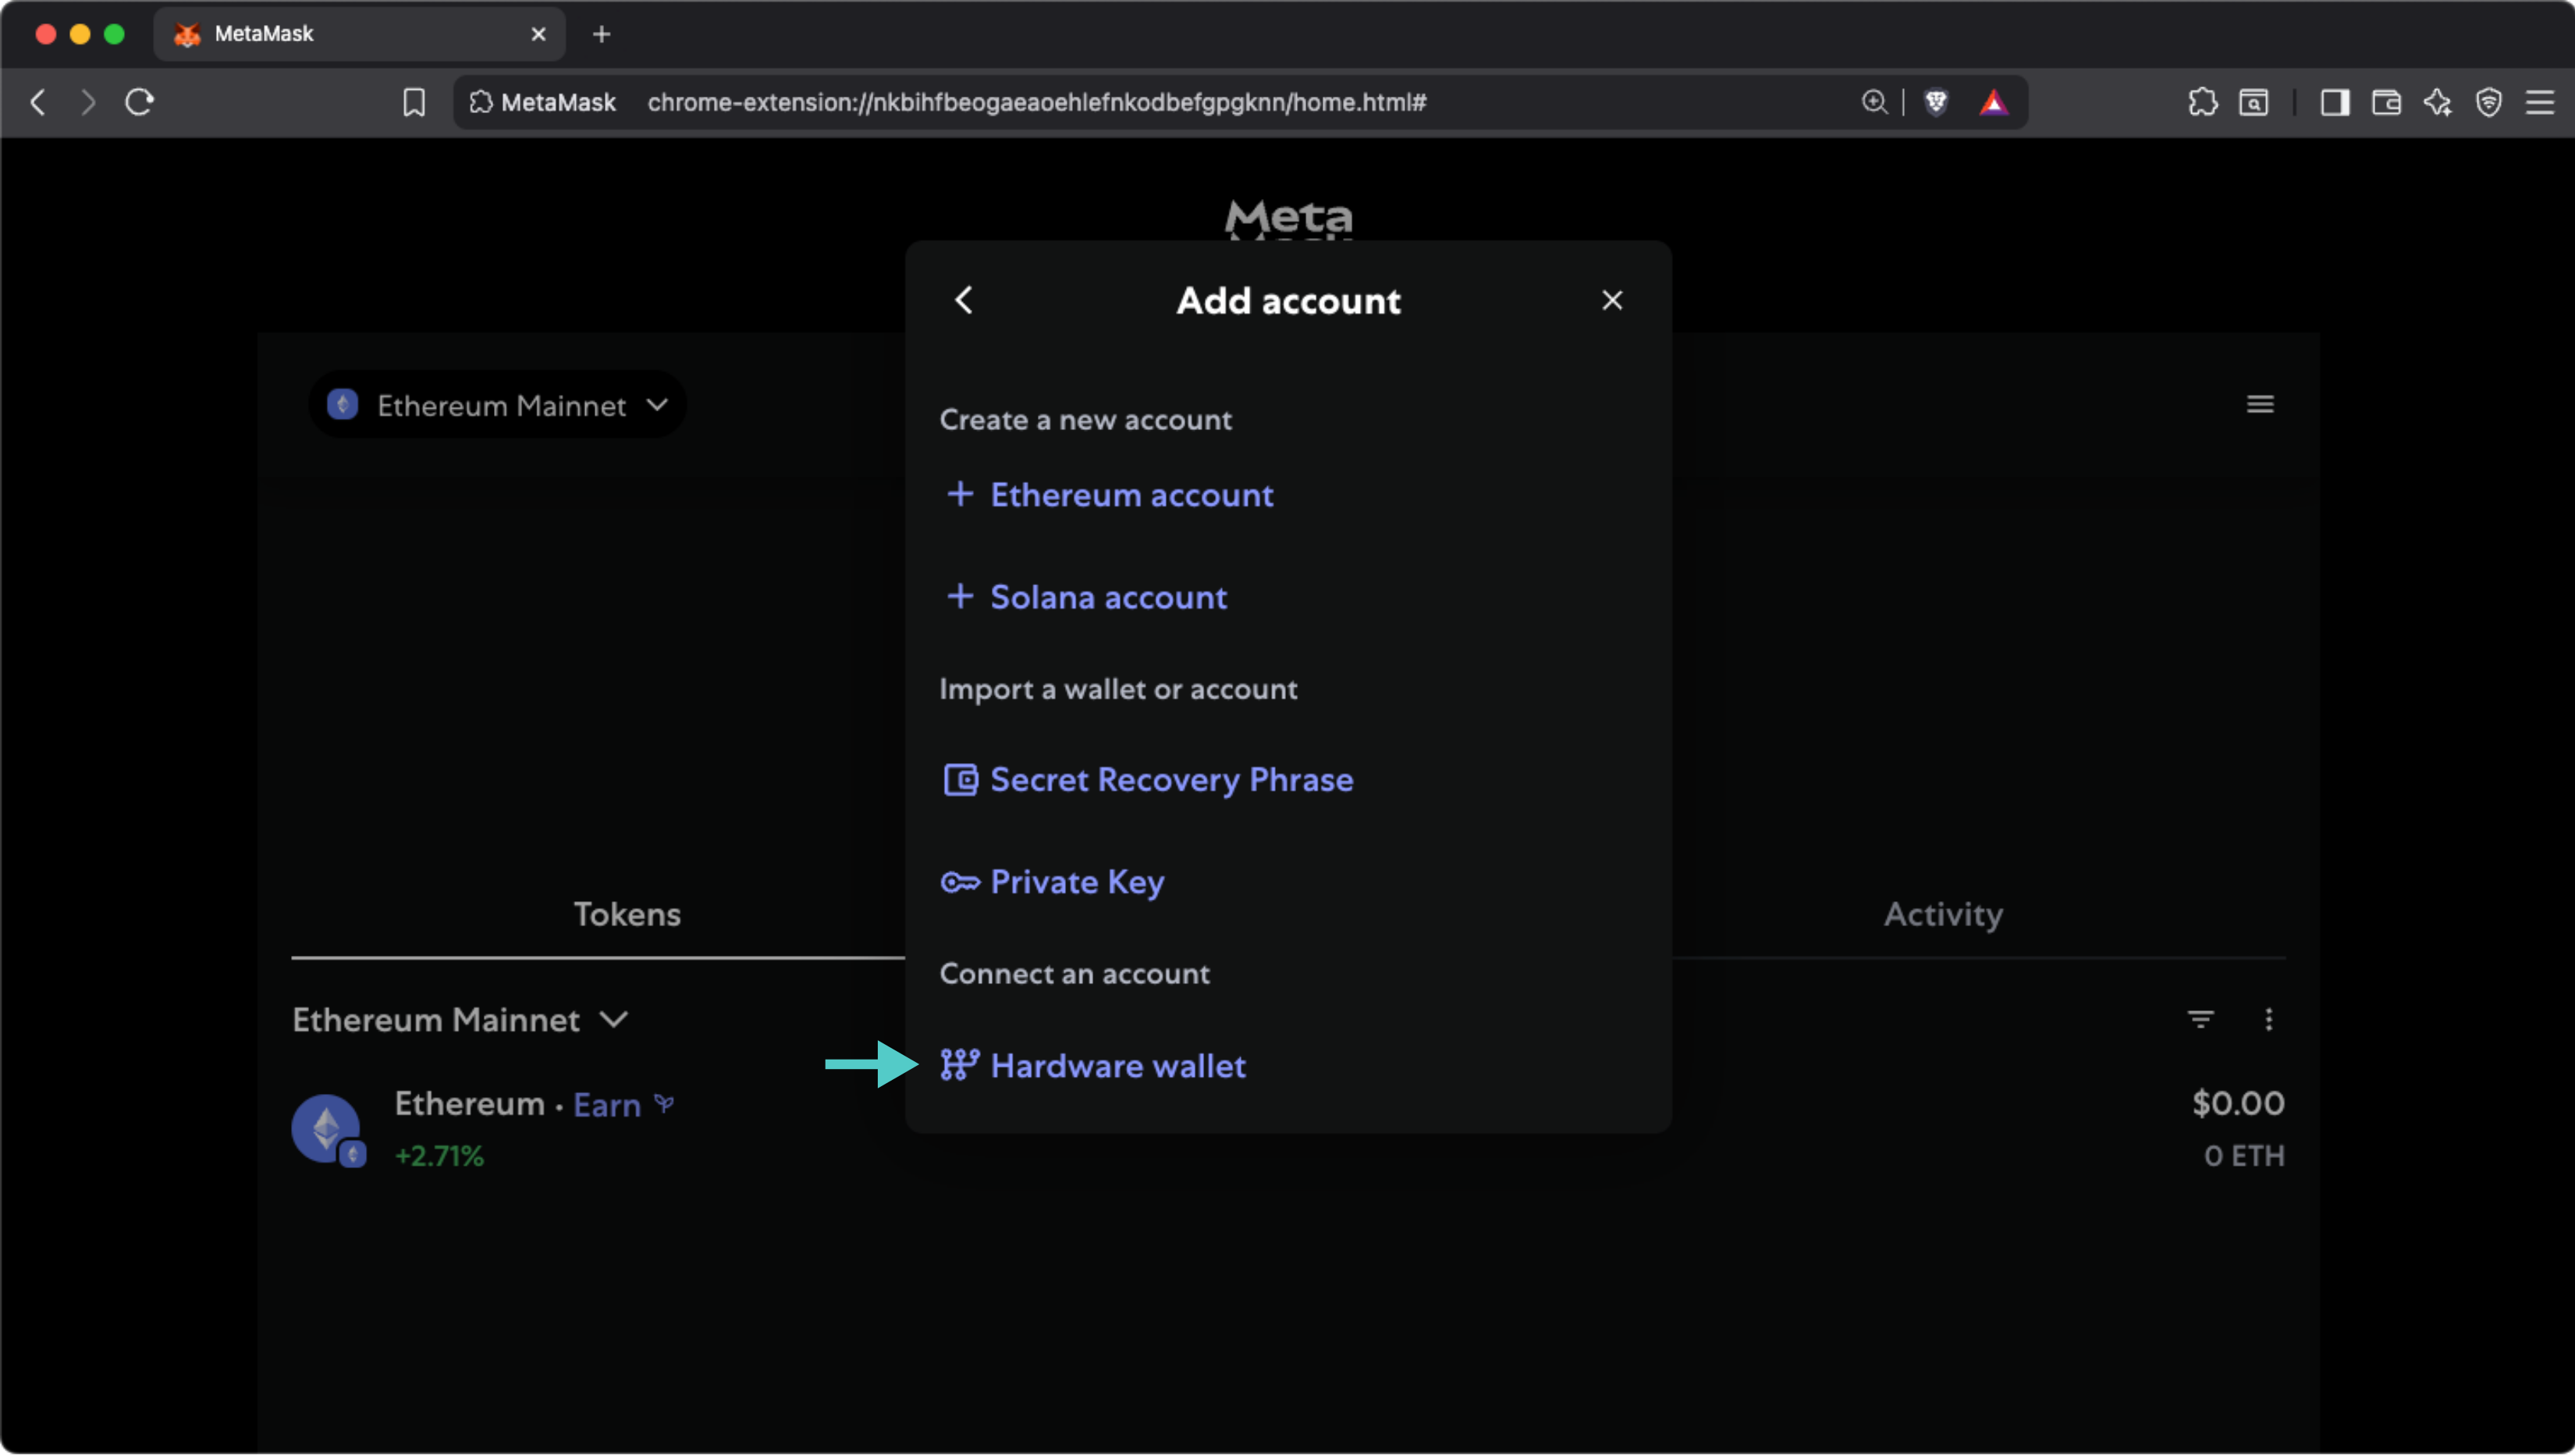Click the address bar URL
Viewport: 2575px width, 1456px height.
coord(1036,102)
